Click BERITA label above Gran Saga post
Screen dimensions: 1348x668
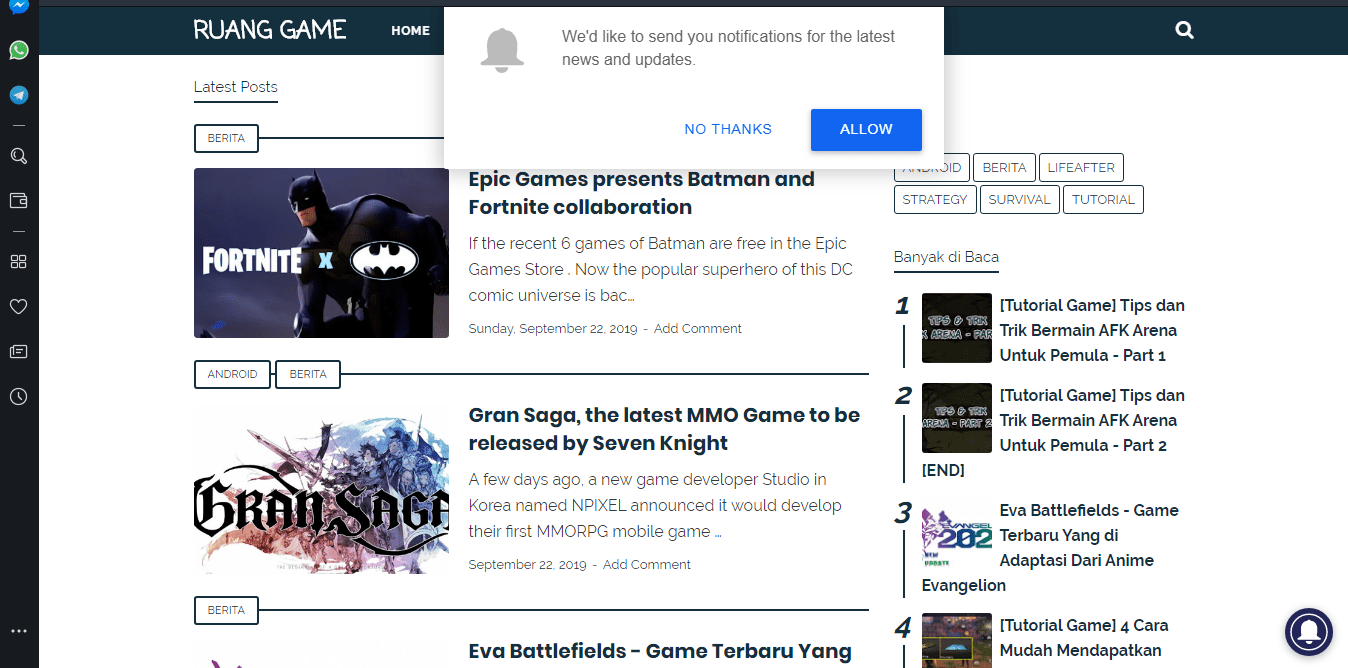click(x=308, y=374)
